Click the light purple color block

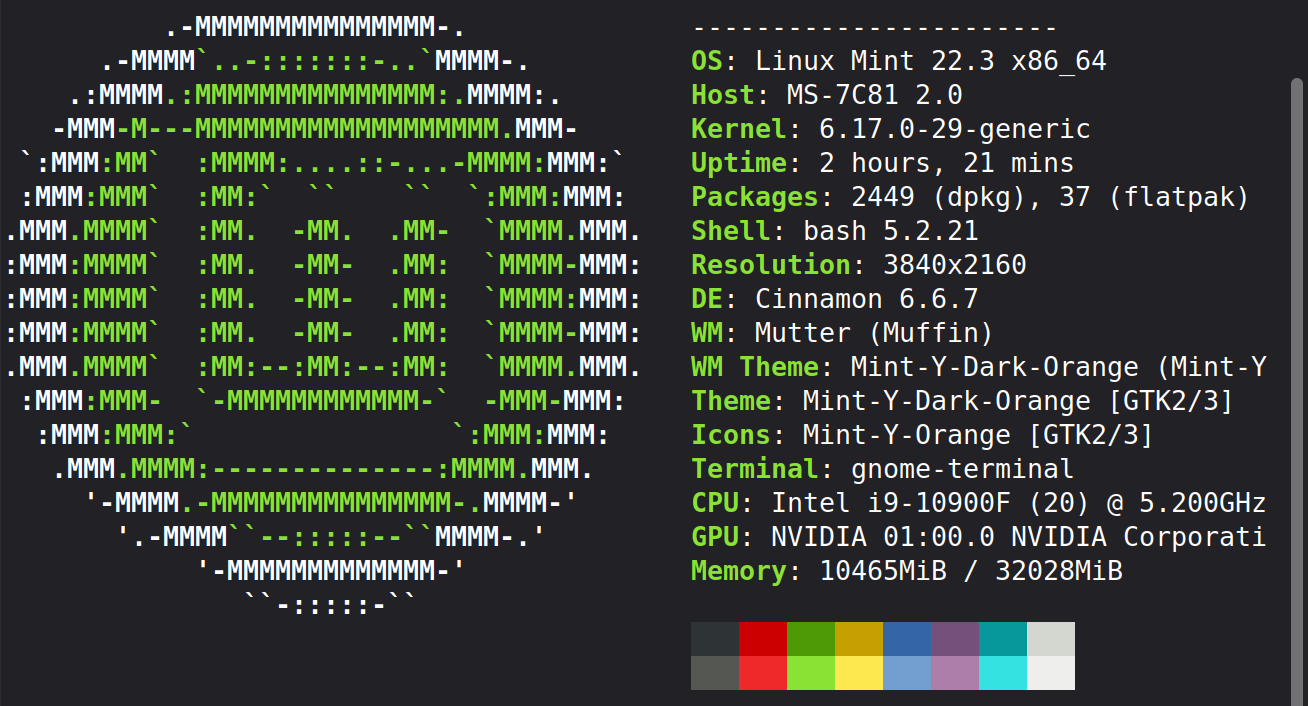pos(955,673)
